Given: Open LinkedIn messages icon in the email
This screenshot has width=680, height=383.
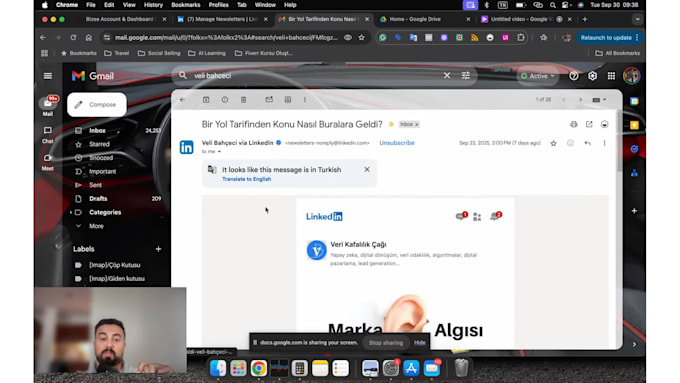Looking at the screenshot, I should [461, 216].
